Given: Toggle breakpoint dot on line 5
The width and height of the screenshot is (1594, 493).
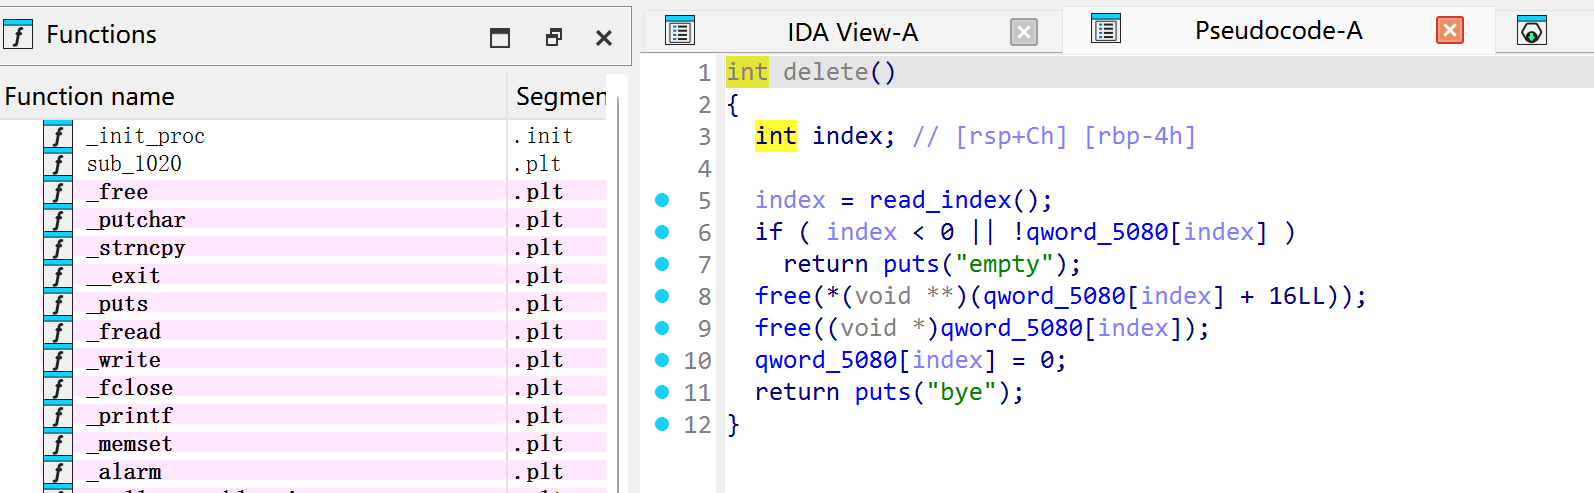Looking at the screenshot, I should pos(662,200).
